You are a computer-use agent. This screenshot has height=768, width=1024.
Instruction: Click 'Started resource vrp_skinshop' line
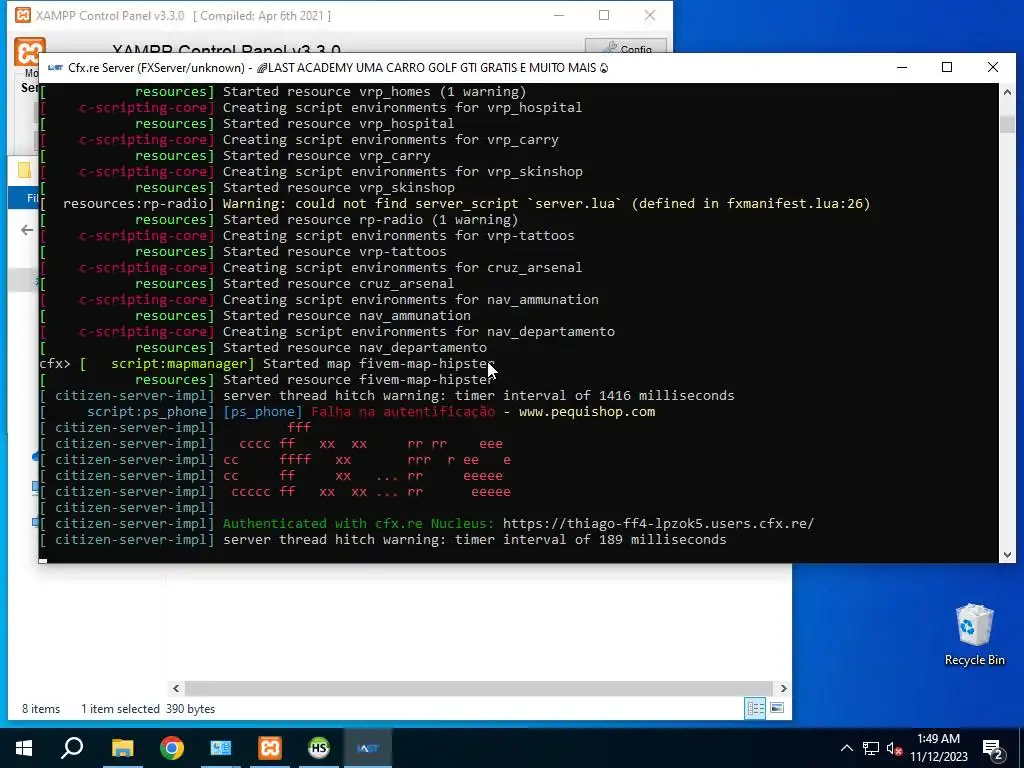(338, 187)
